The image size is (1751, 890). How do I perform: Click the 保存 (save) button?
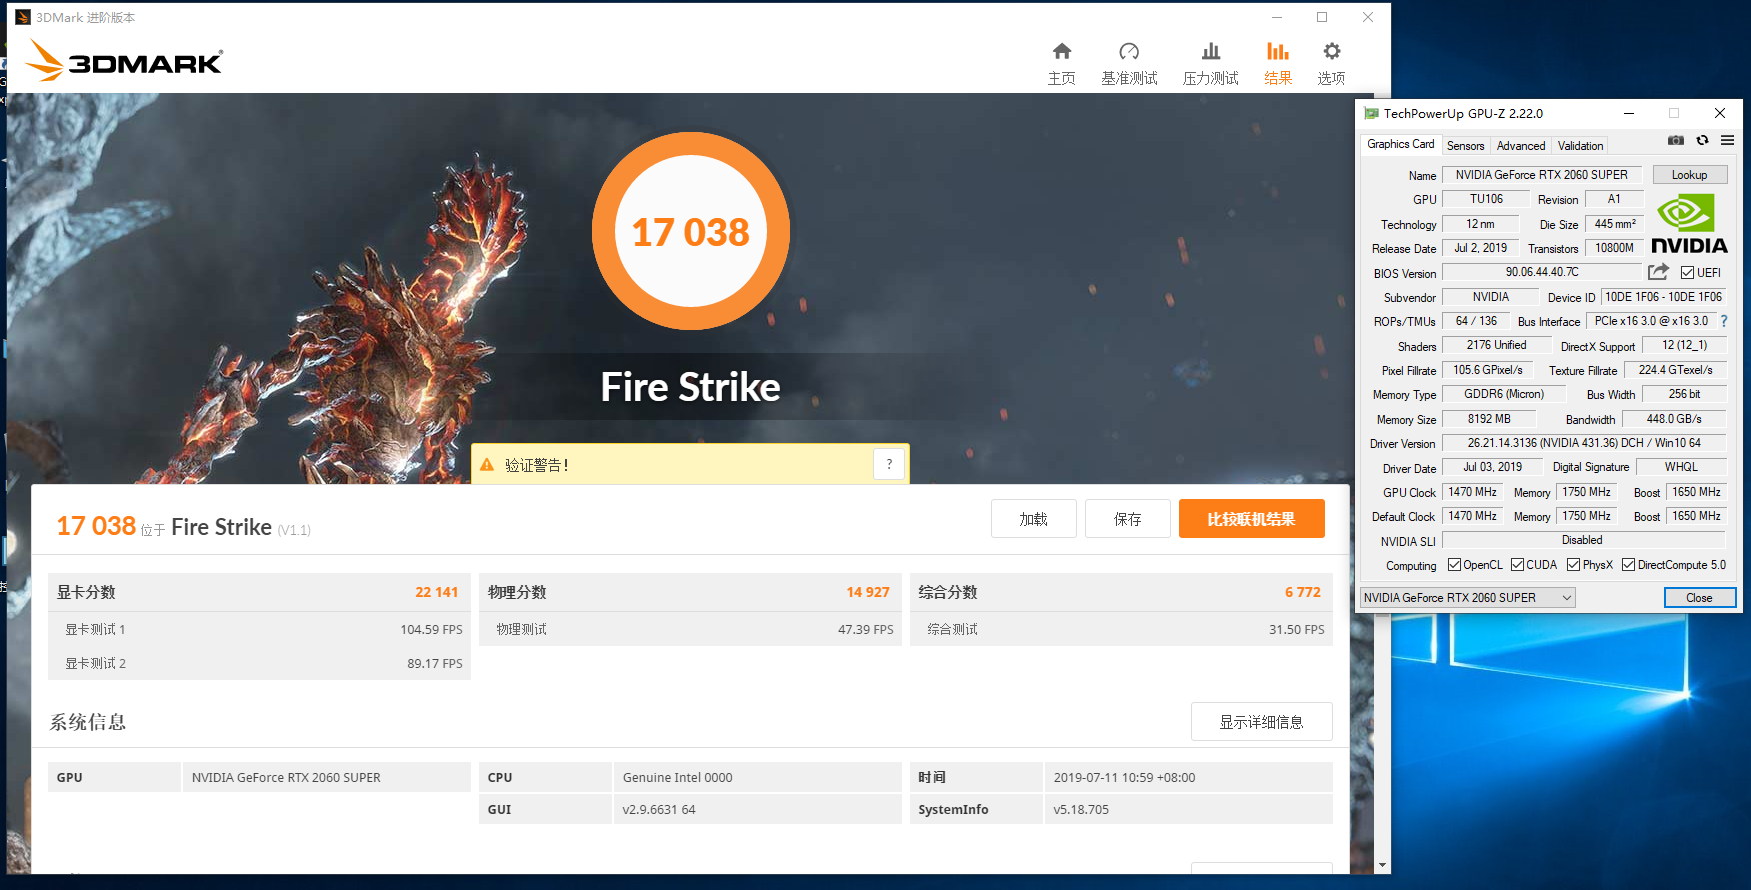pos(1128,519)
